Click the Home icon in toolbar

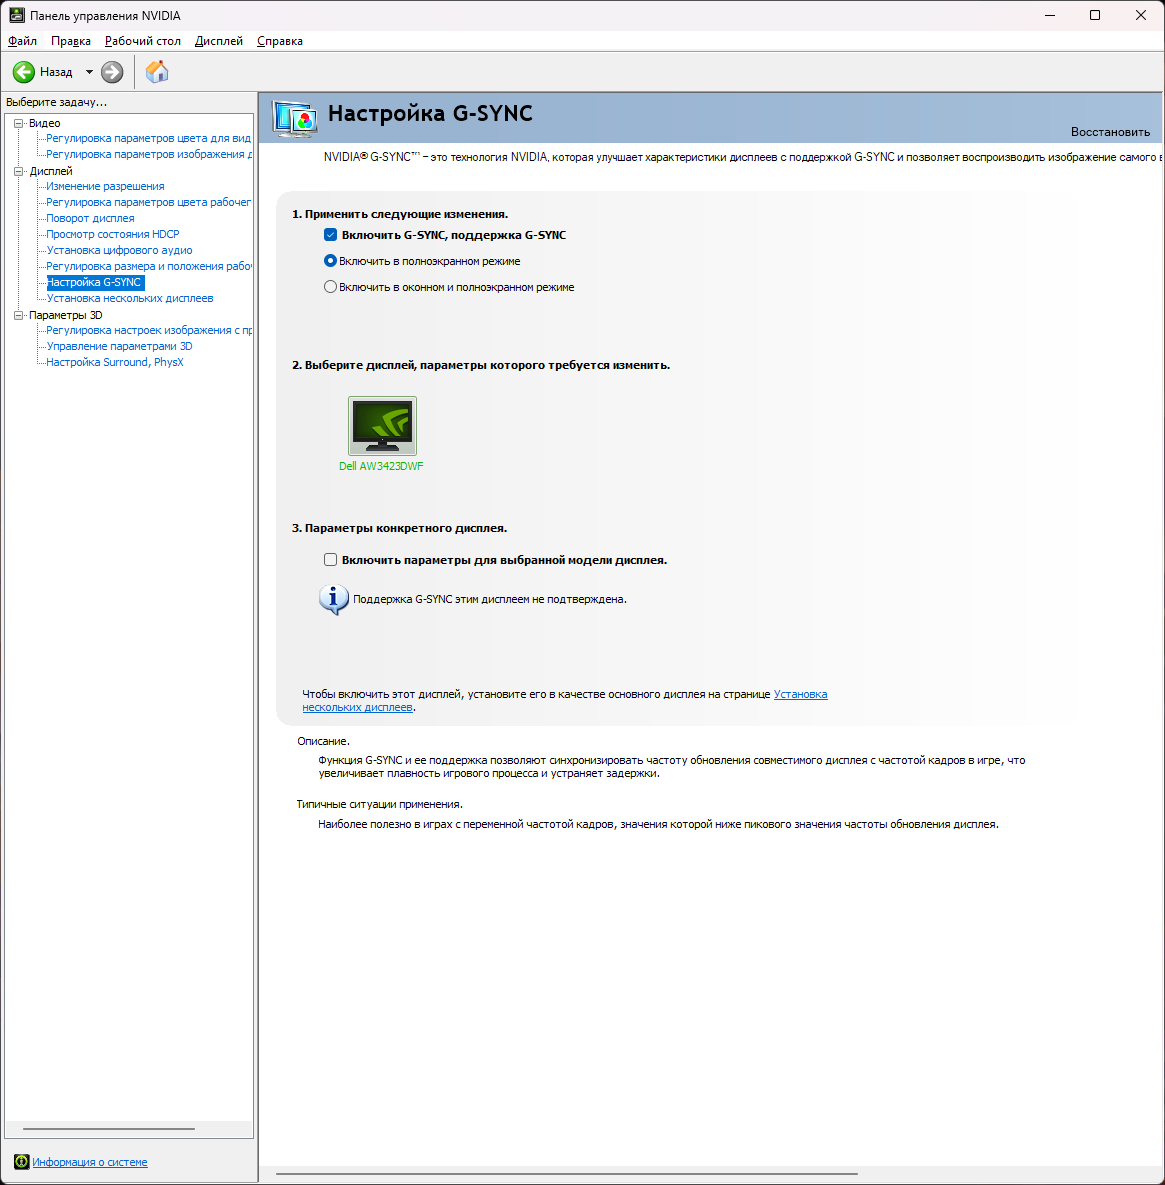(x=157, y=72)
